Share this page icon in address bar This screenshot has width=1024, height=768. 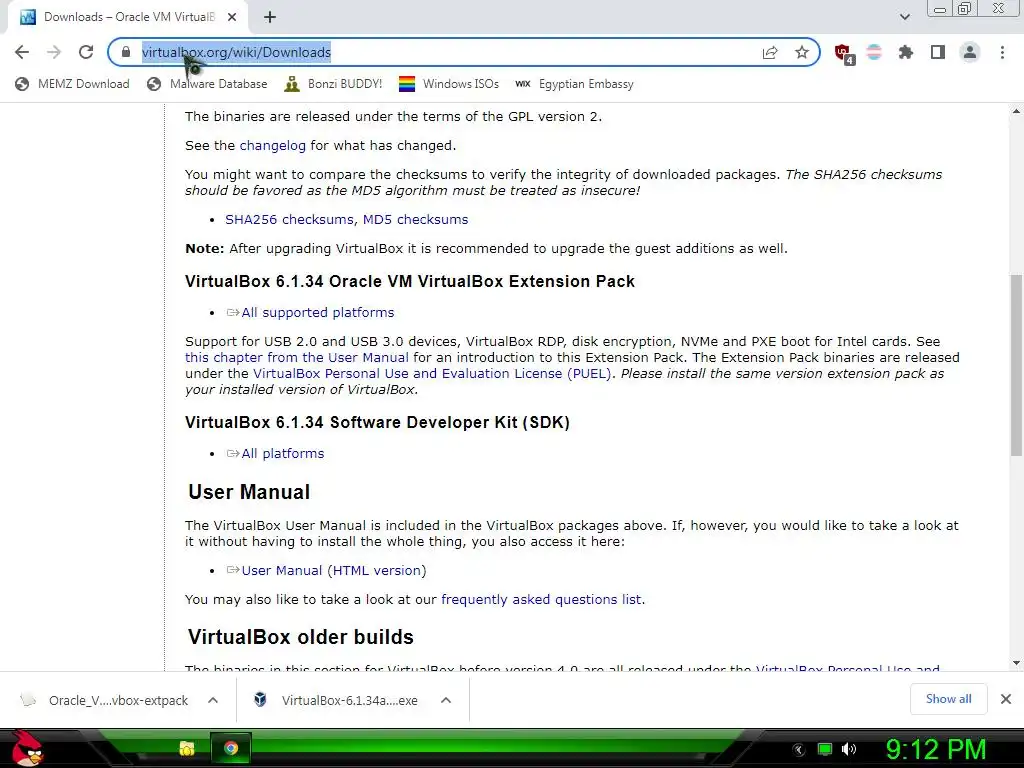[770, 52]
